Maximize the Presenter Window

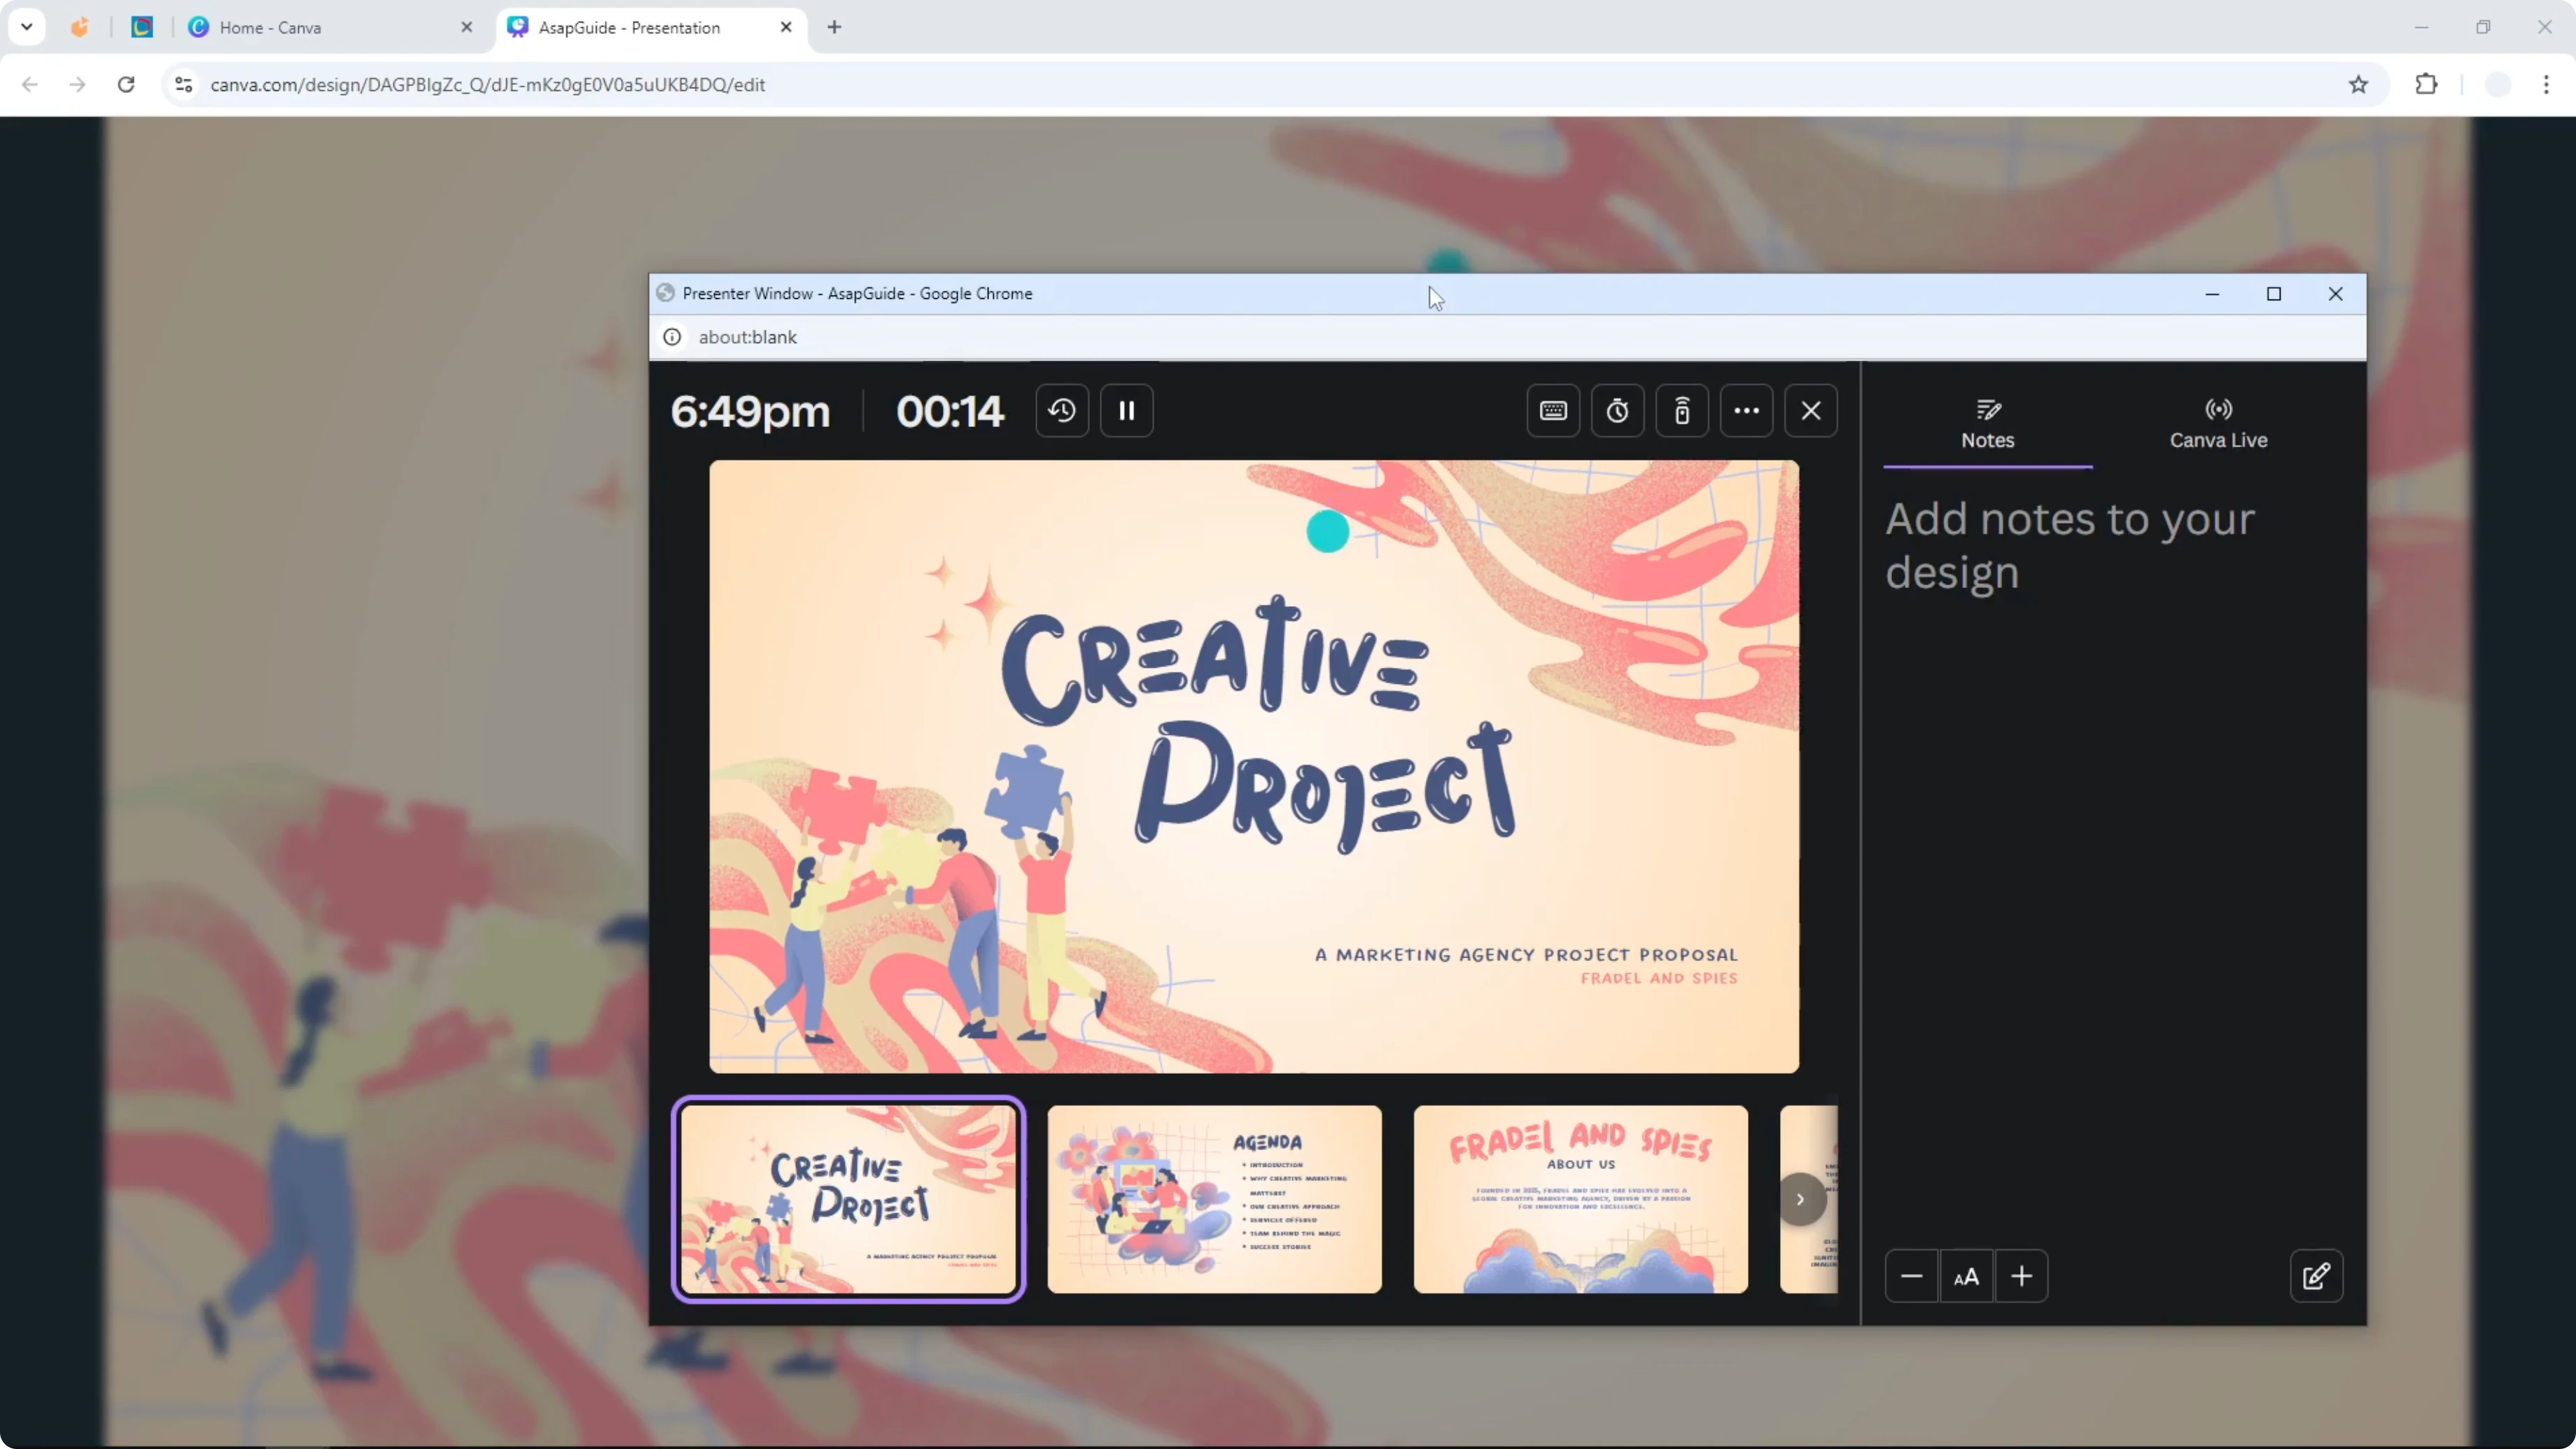point(2274,294)
